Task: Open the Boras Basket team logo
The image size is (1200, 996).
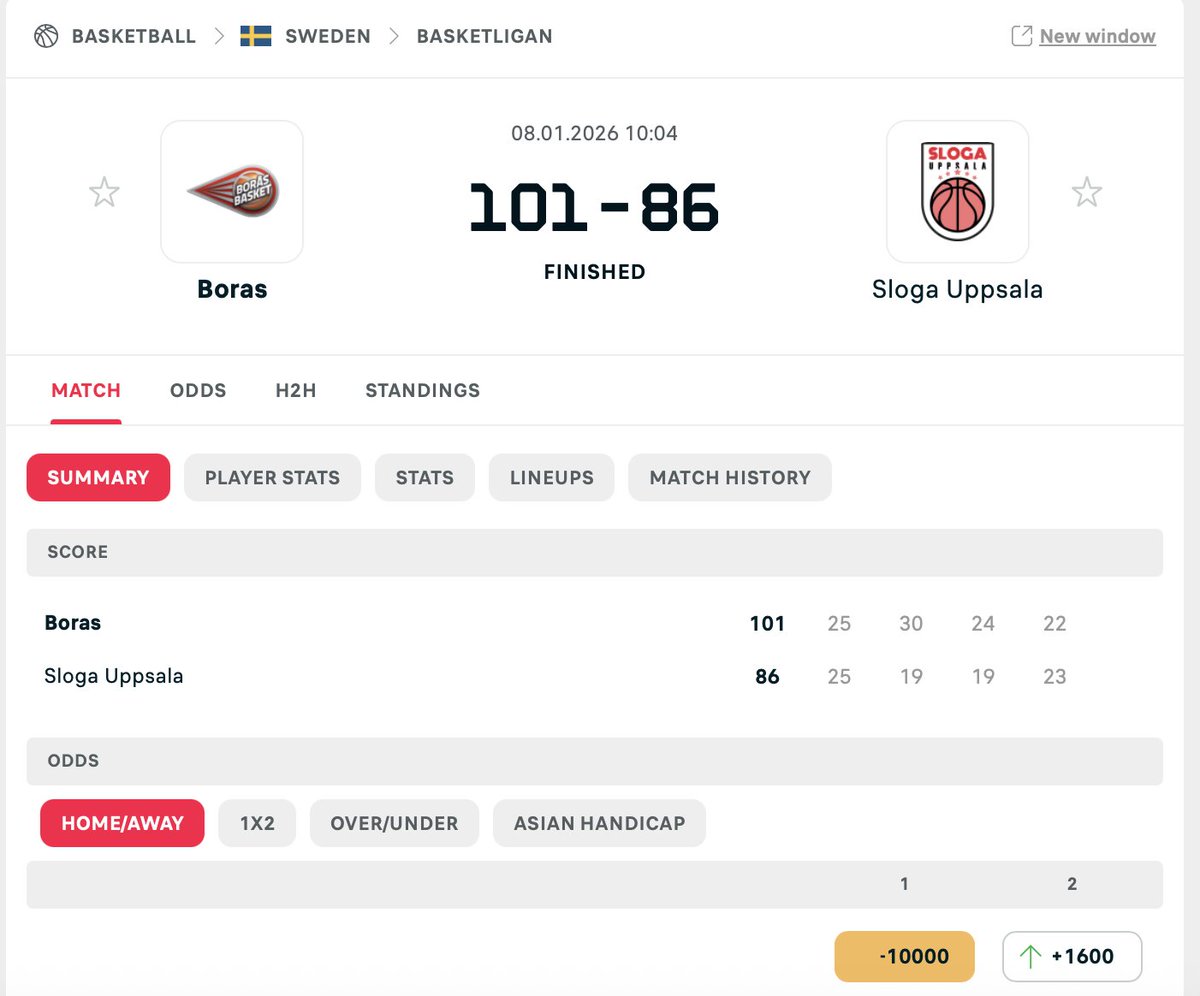Action: tap(232, 192)
